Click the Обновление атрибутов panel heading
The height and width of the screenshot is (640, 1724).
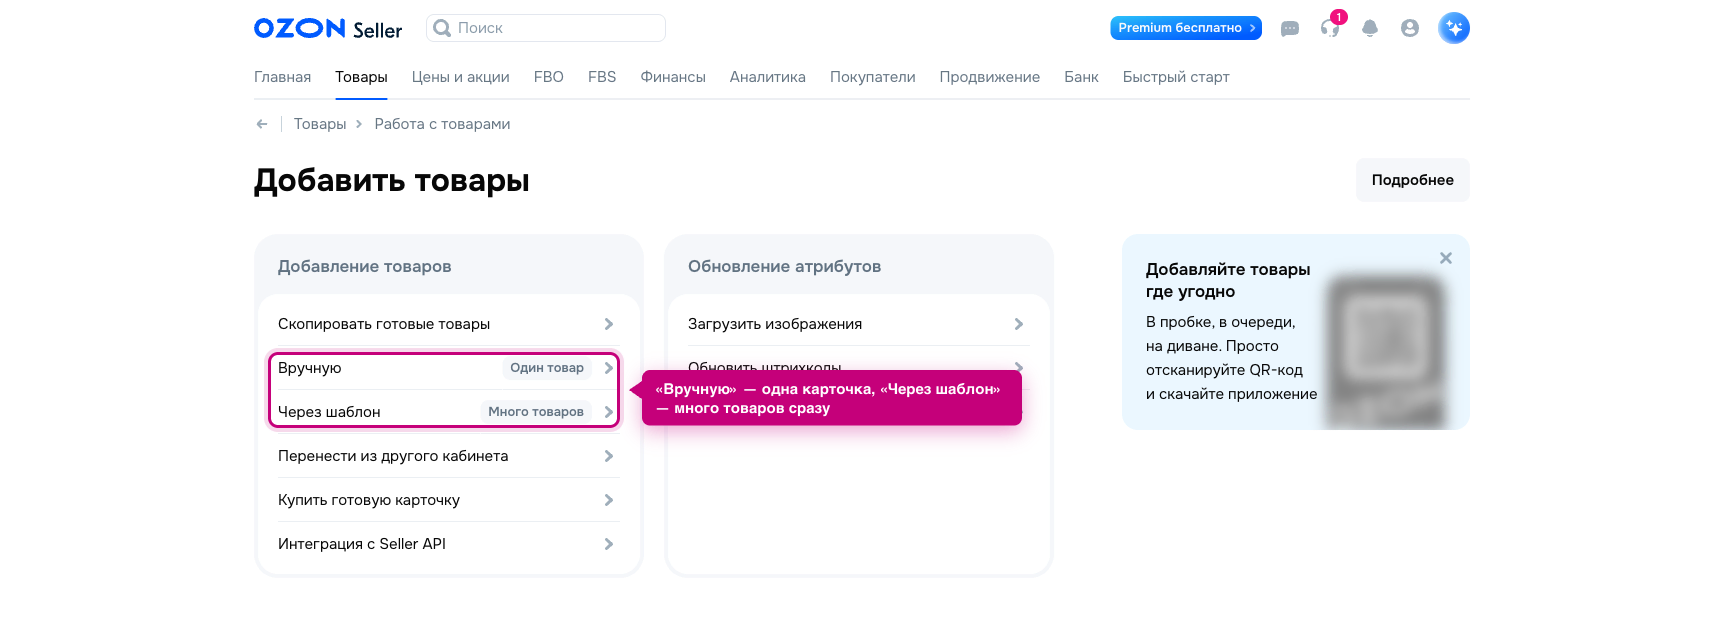point(785,266)
